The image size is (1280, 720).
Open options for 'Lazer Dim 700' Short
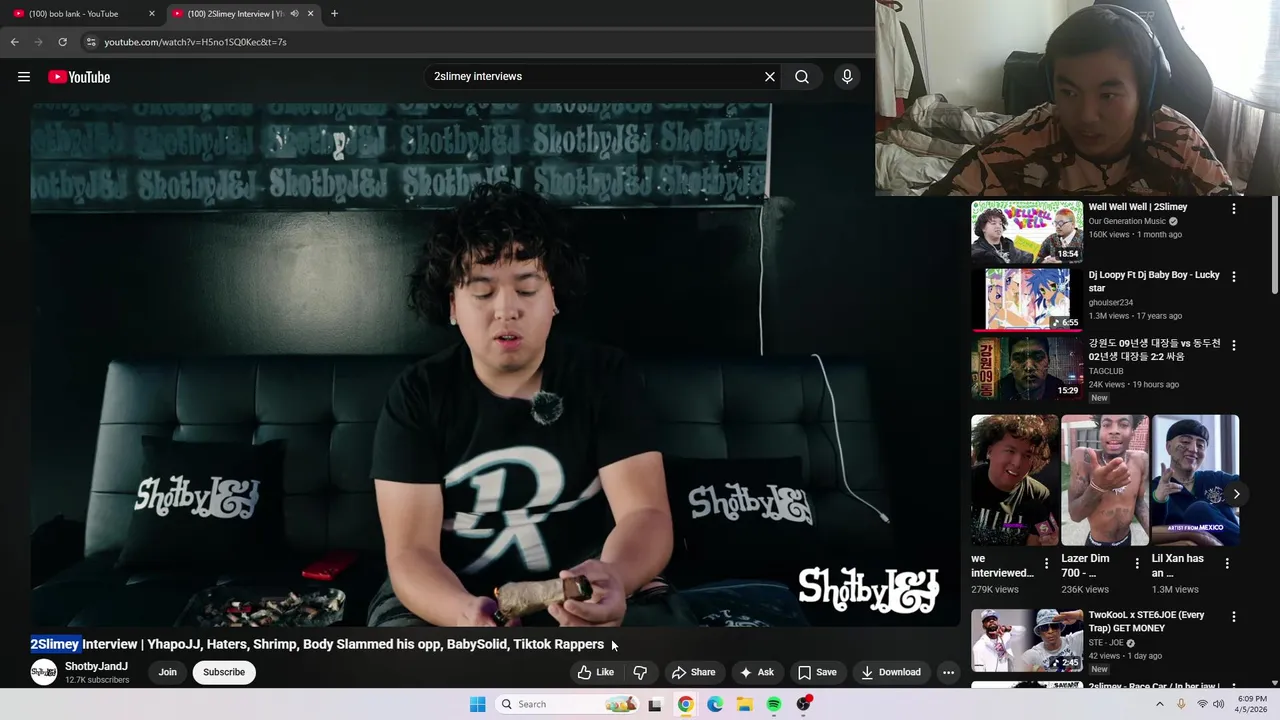pyautogui.click(x=1137, y=564)
